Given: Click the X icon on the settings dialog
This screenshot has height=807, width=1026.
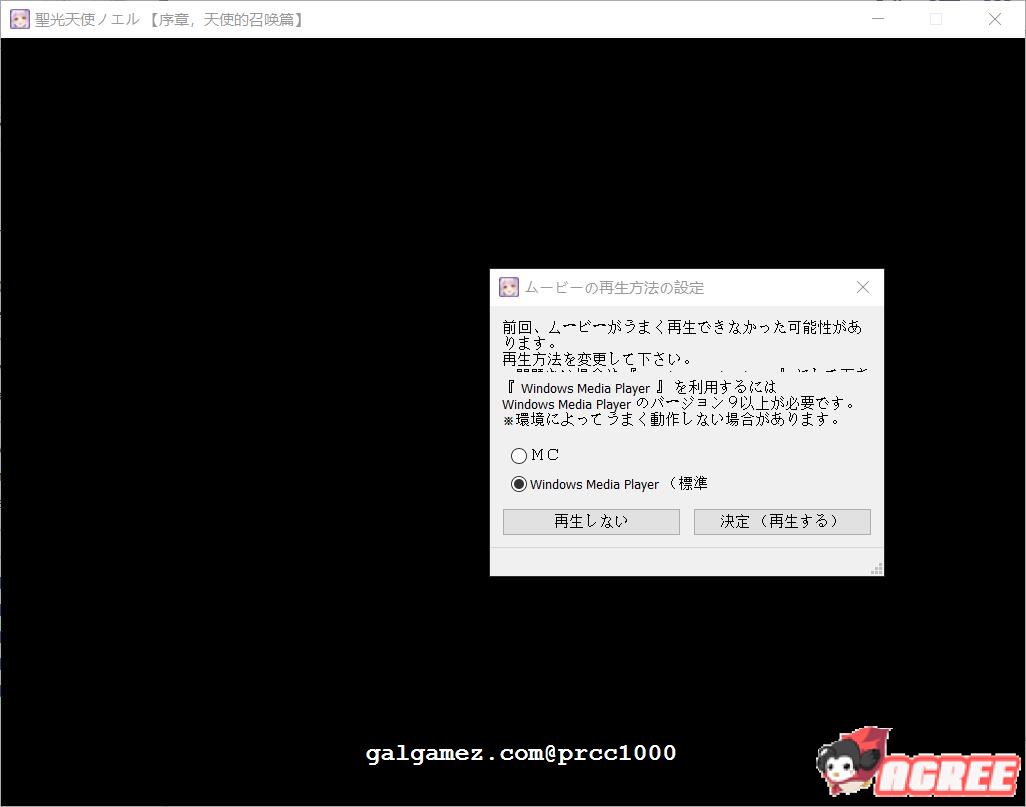Looking at the screenshot, I should click(862, 287).
